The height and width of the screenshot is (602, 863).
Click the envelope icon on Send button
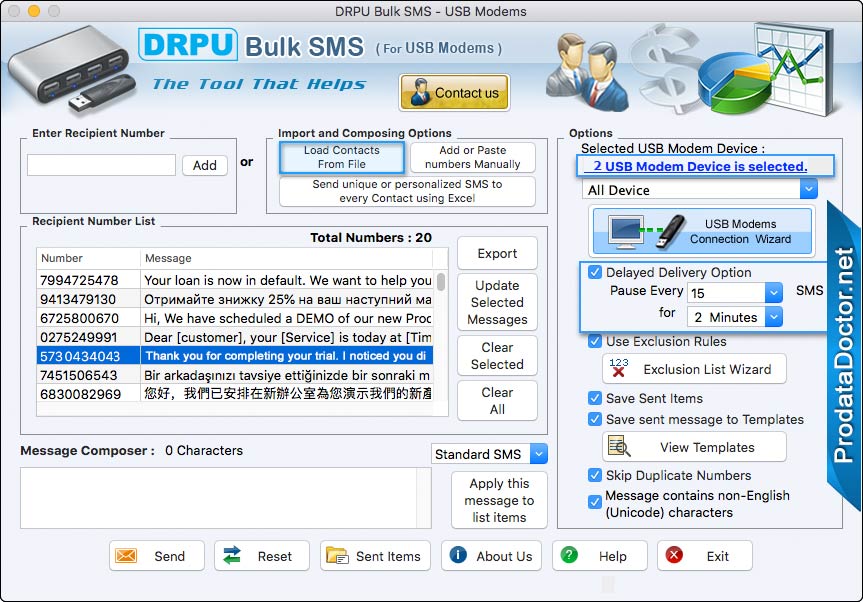pyautogui.click(x=125, y=556)
